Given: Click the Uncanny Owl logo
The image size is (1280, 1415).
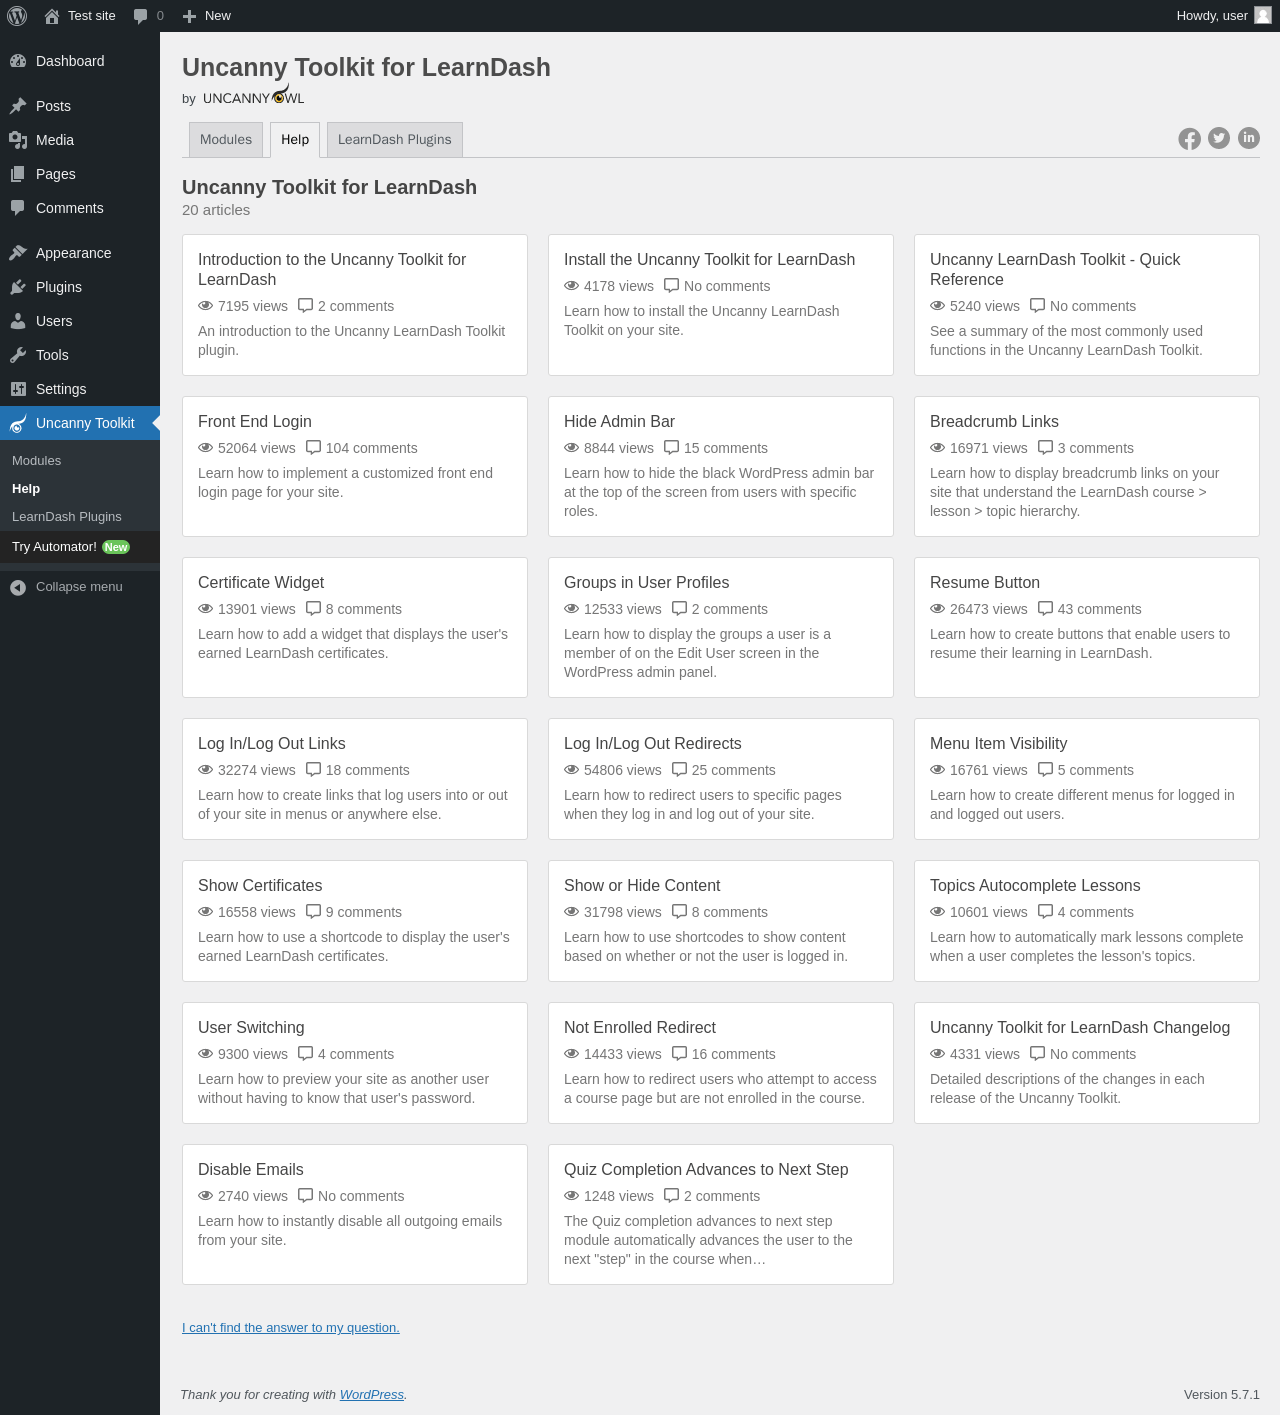Looking at the screenshot, I should click(x=253, y=96).
